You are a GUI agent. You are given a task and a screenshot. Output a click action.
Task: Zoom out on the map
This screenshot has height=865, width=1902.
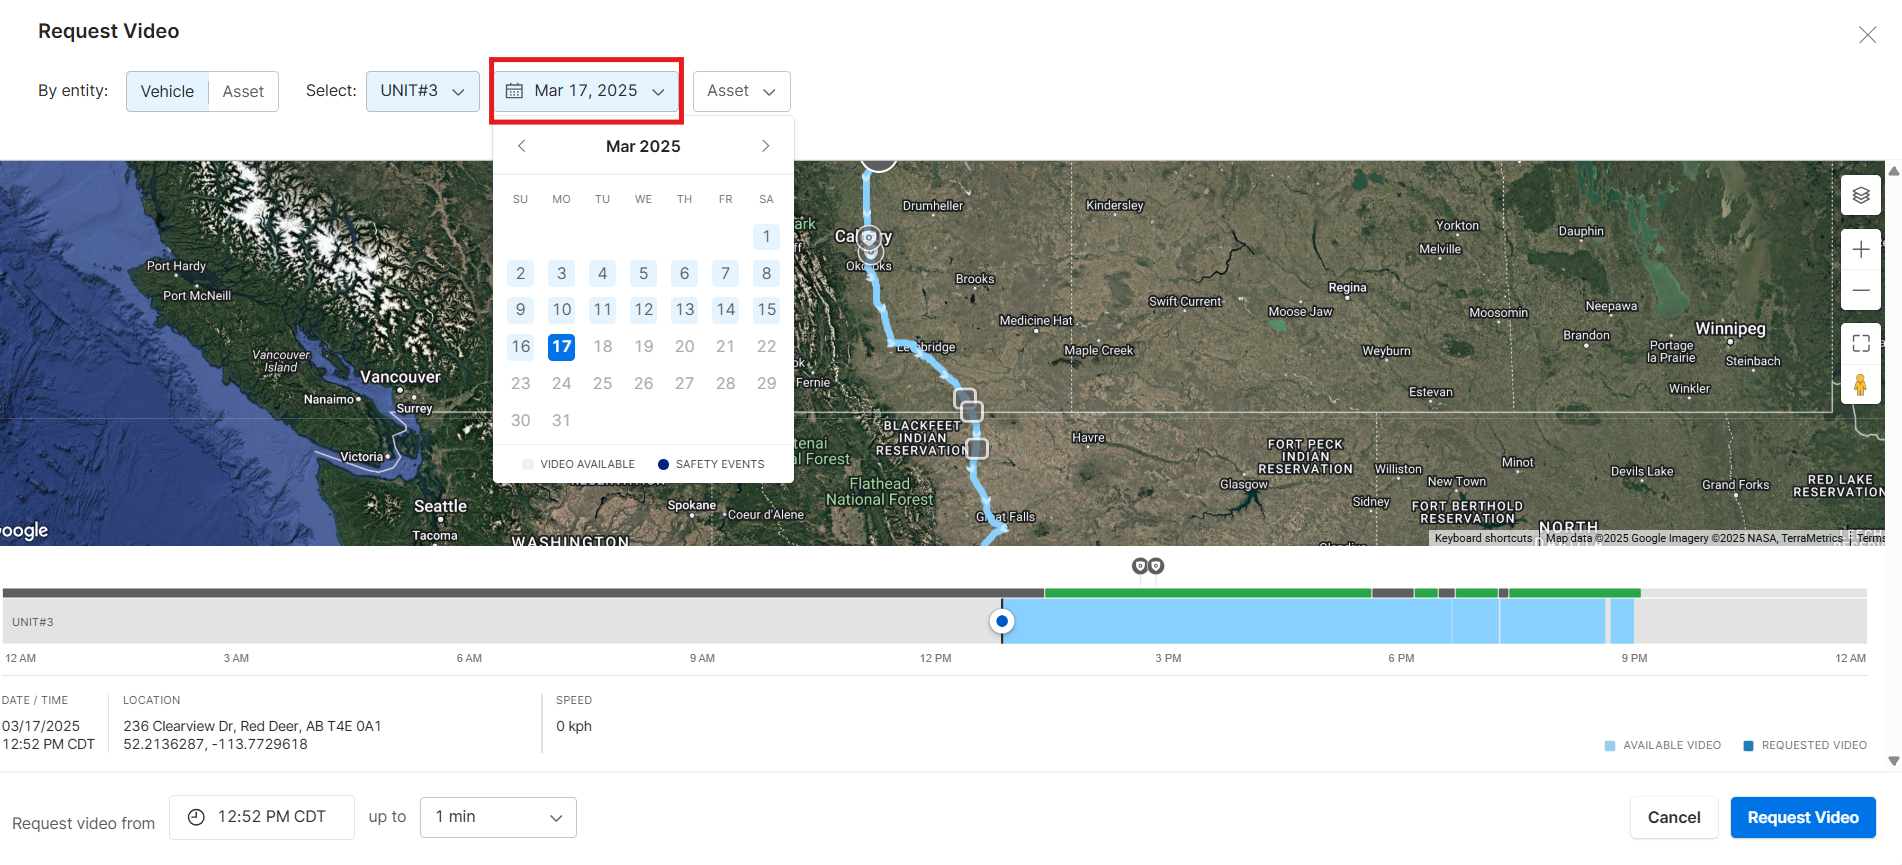1860,290
